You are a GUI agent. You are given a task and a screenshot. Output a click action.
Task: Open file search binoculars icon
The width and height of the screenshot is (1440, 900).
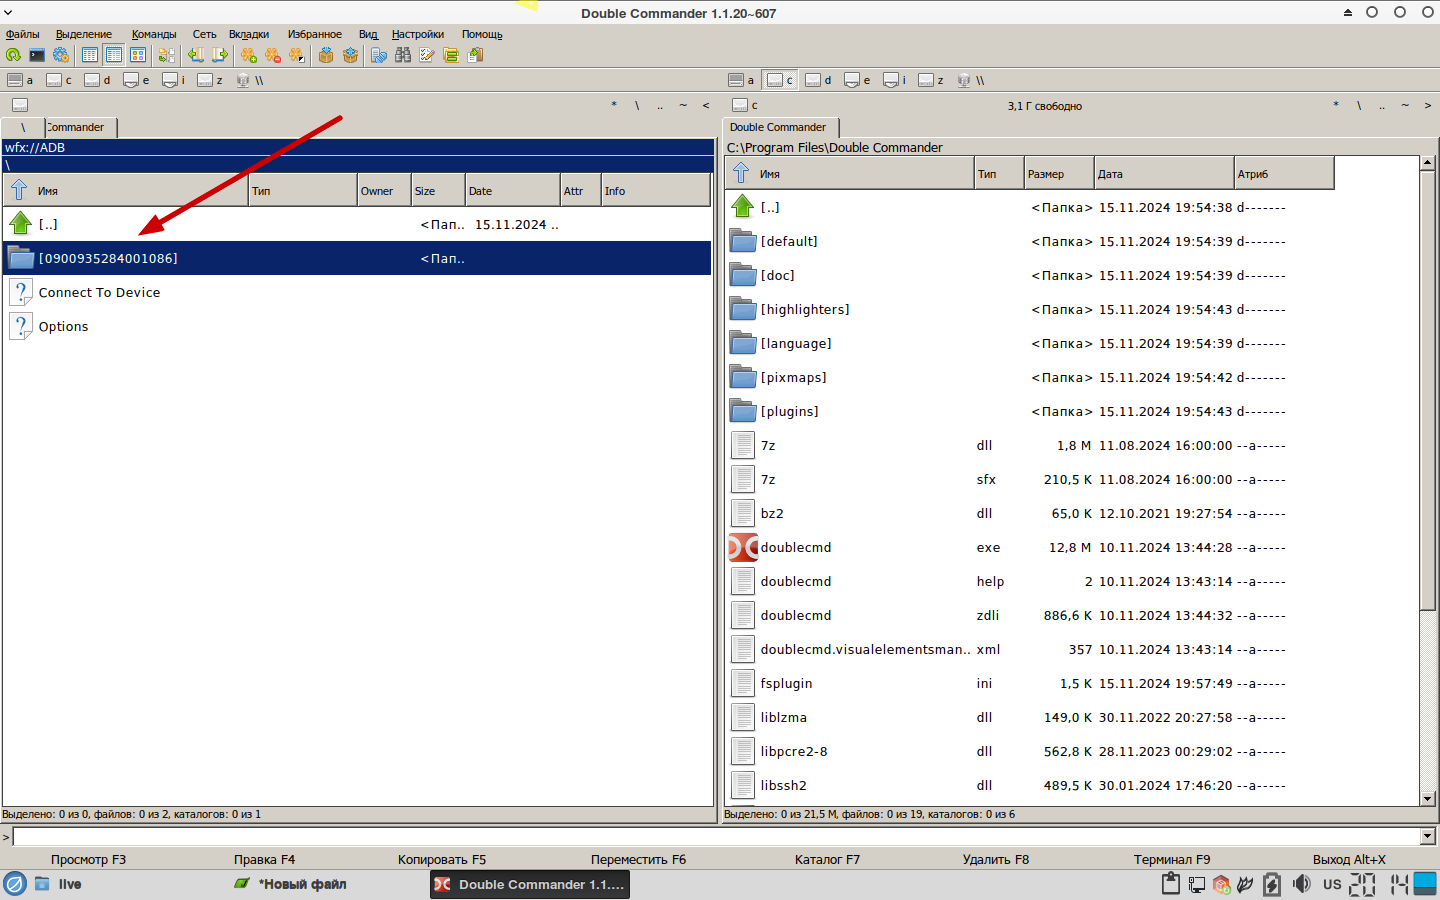coord(403,55)
